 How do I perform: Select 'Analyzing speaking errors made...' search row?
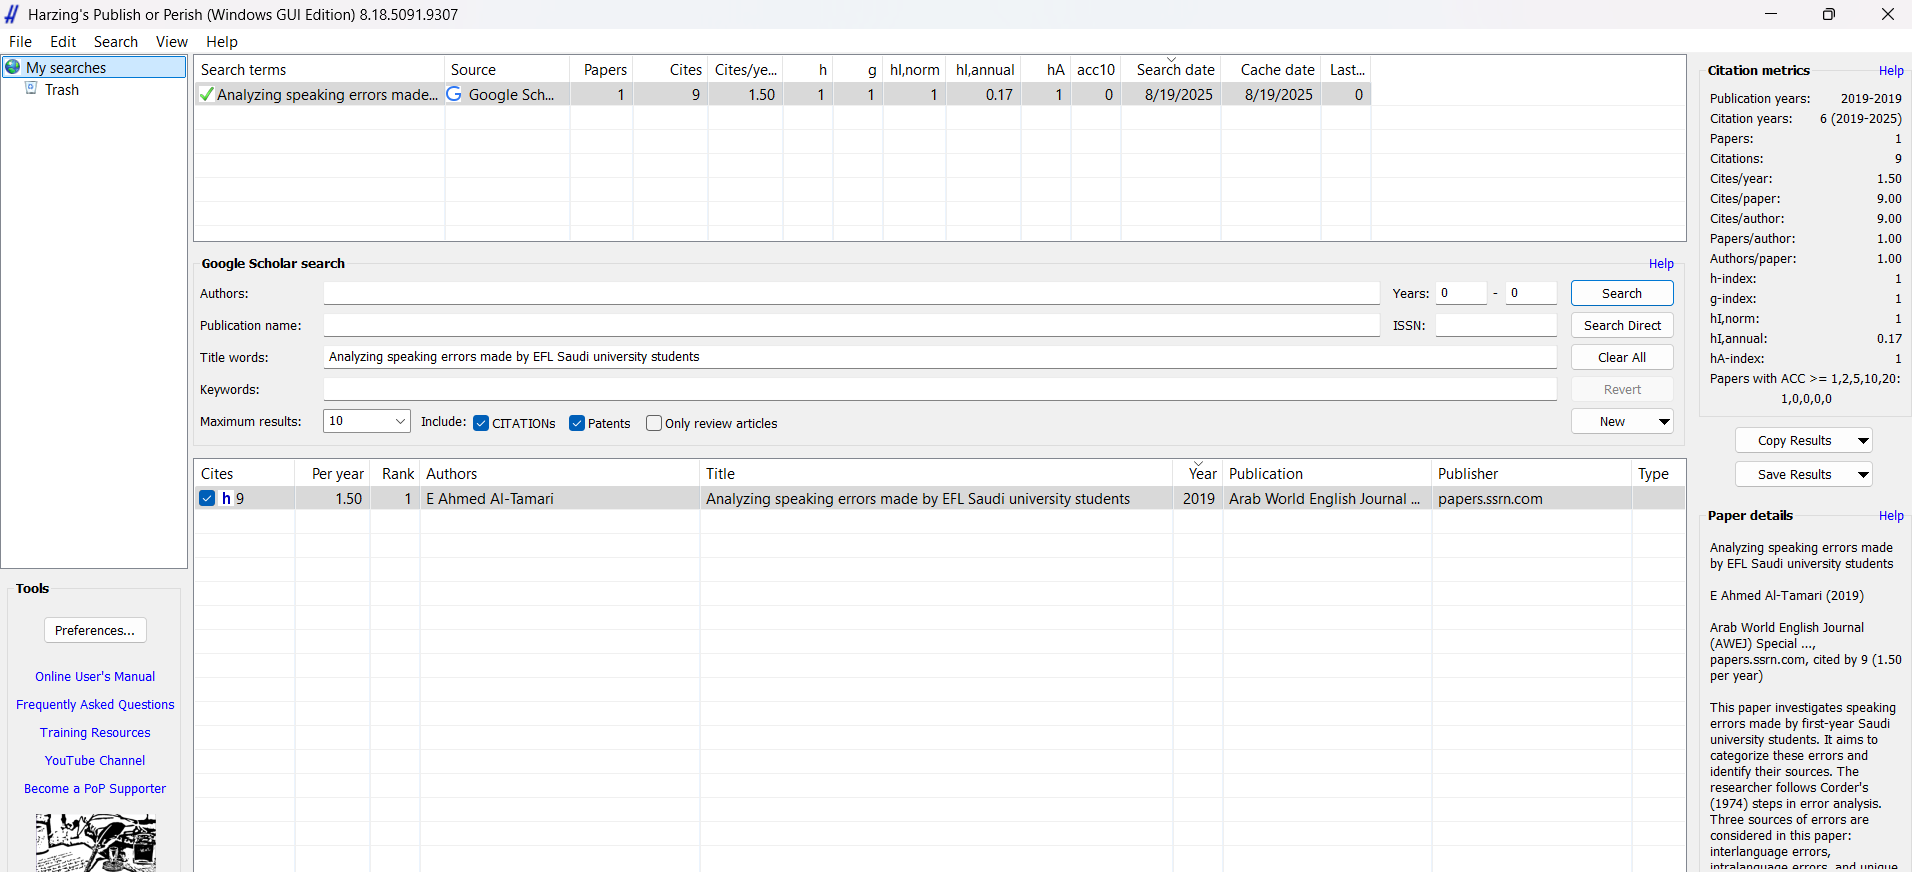point(783,95)
